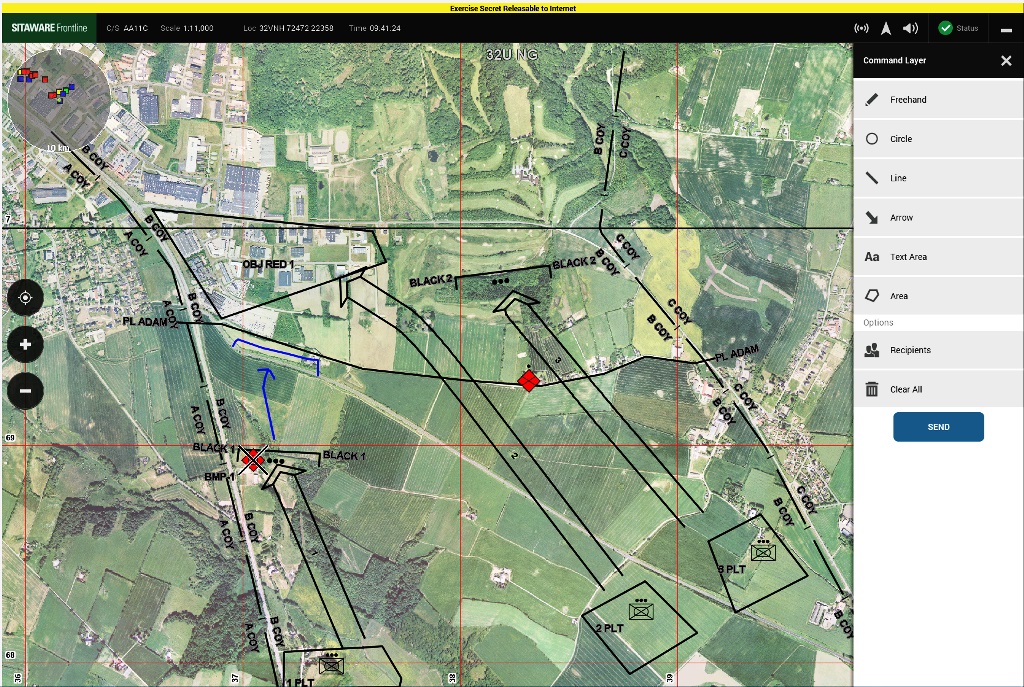
Task: Zoom in on the map
Action: pyautogui.click(x=25, y=345)
